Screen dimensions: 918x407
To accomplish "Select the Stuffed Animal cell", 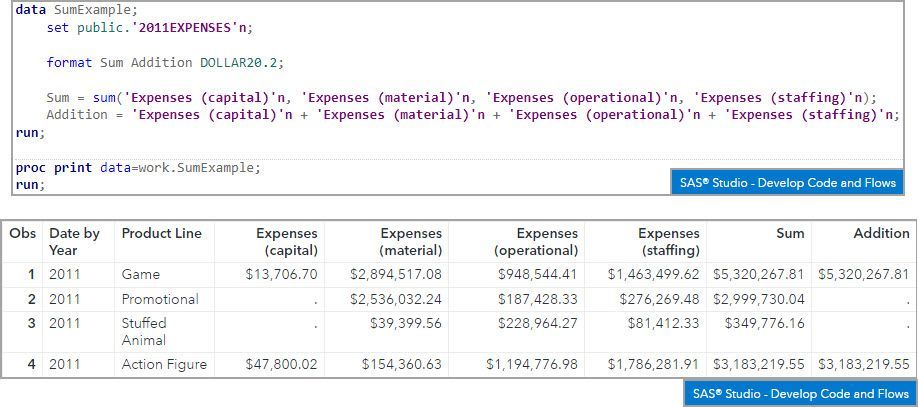I will pos(144,331).
